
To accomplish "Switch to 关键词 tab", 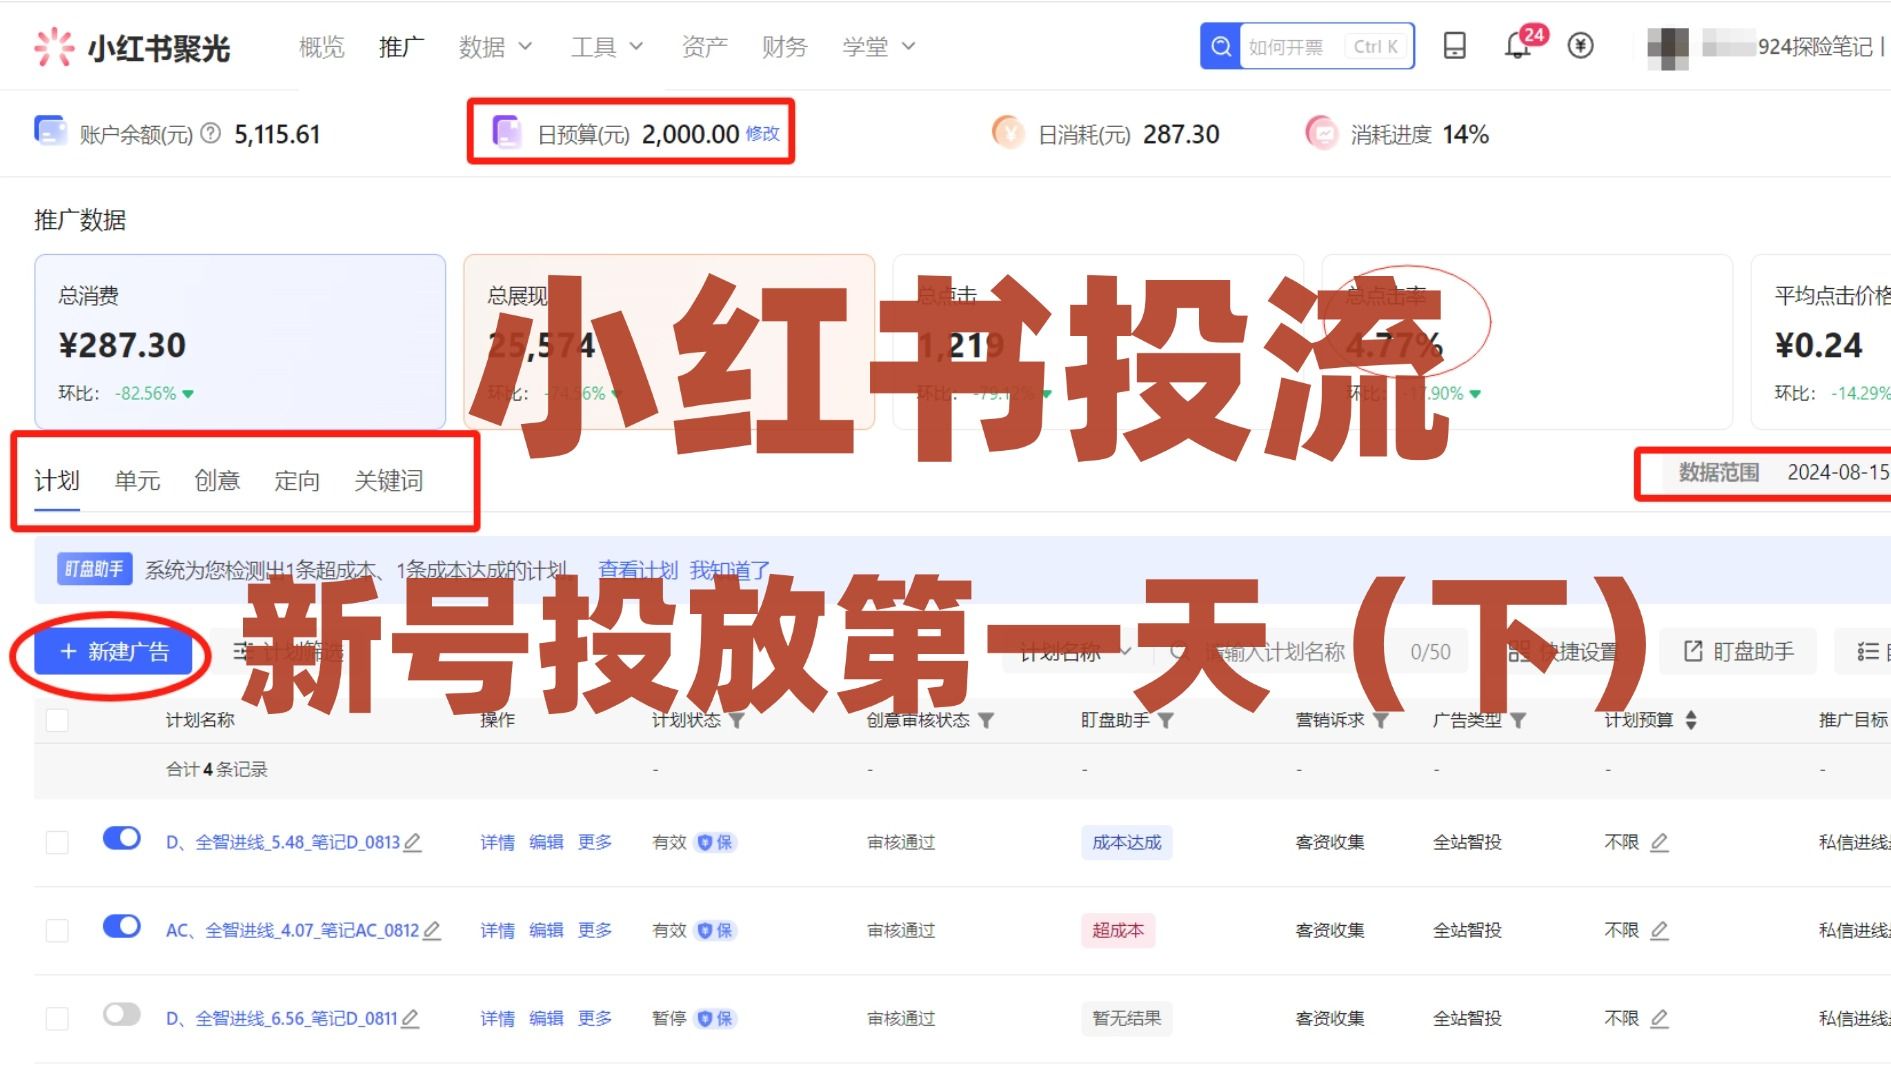I will pos(388,481).
